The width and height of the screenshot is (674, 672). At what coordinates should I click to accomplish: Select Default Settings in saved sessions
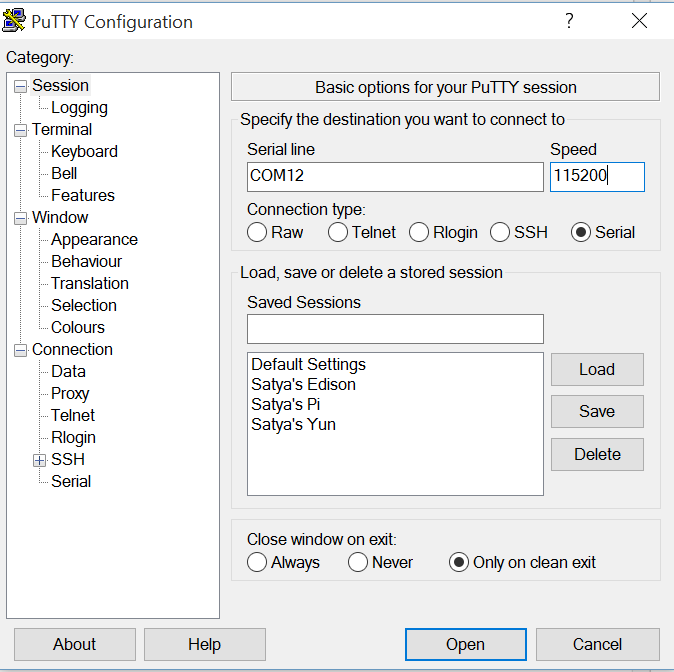pos(308,364)
